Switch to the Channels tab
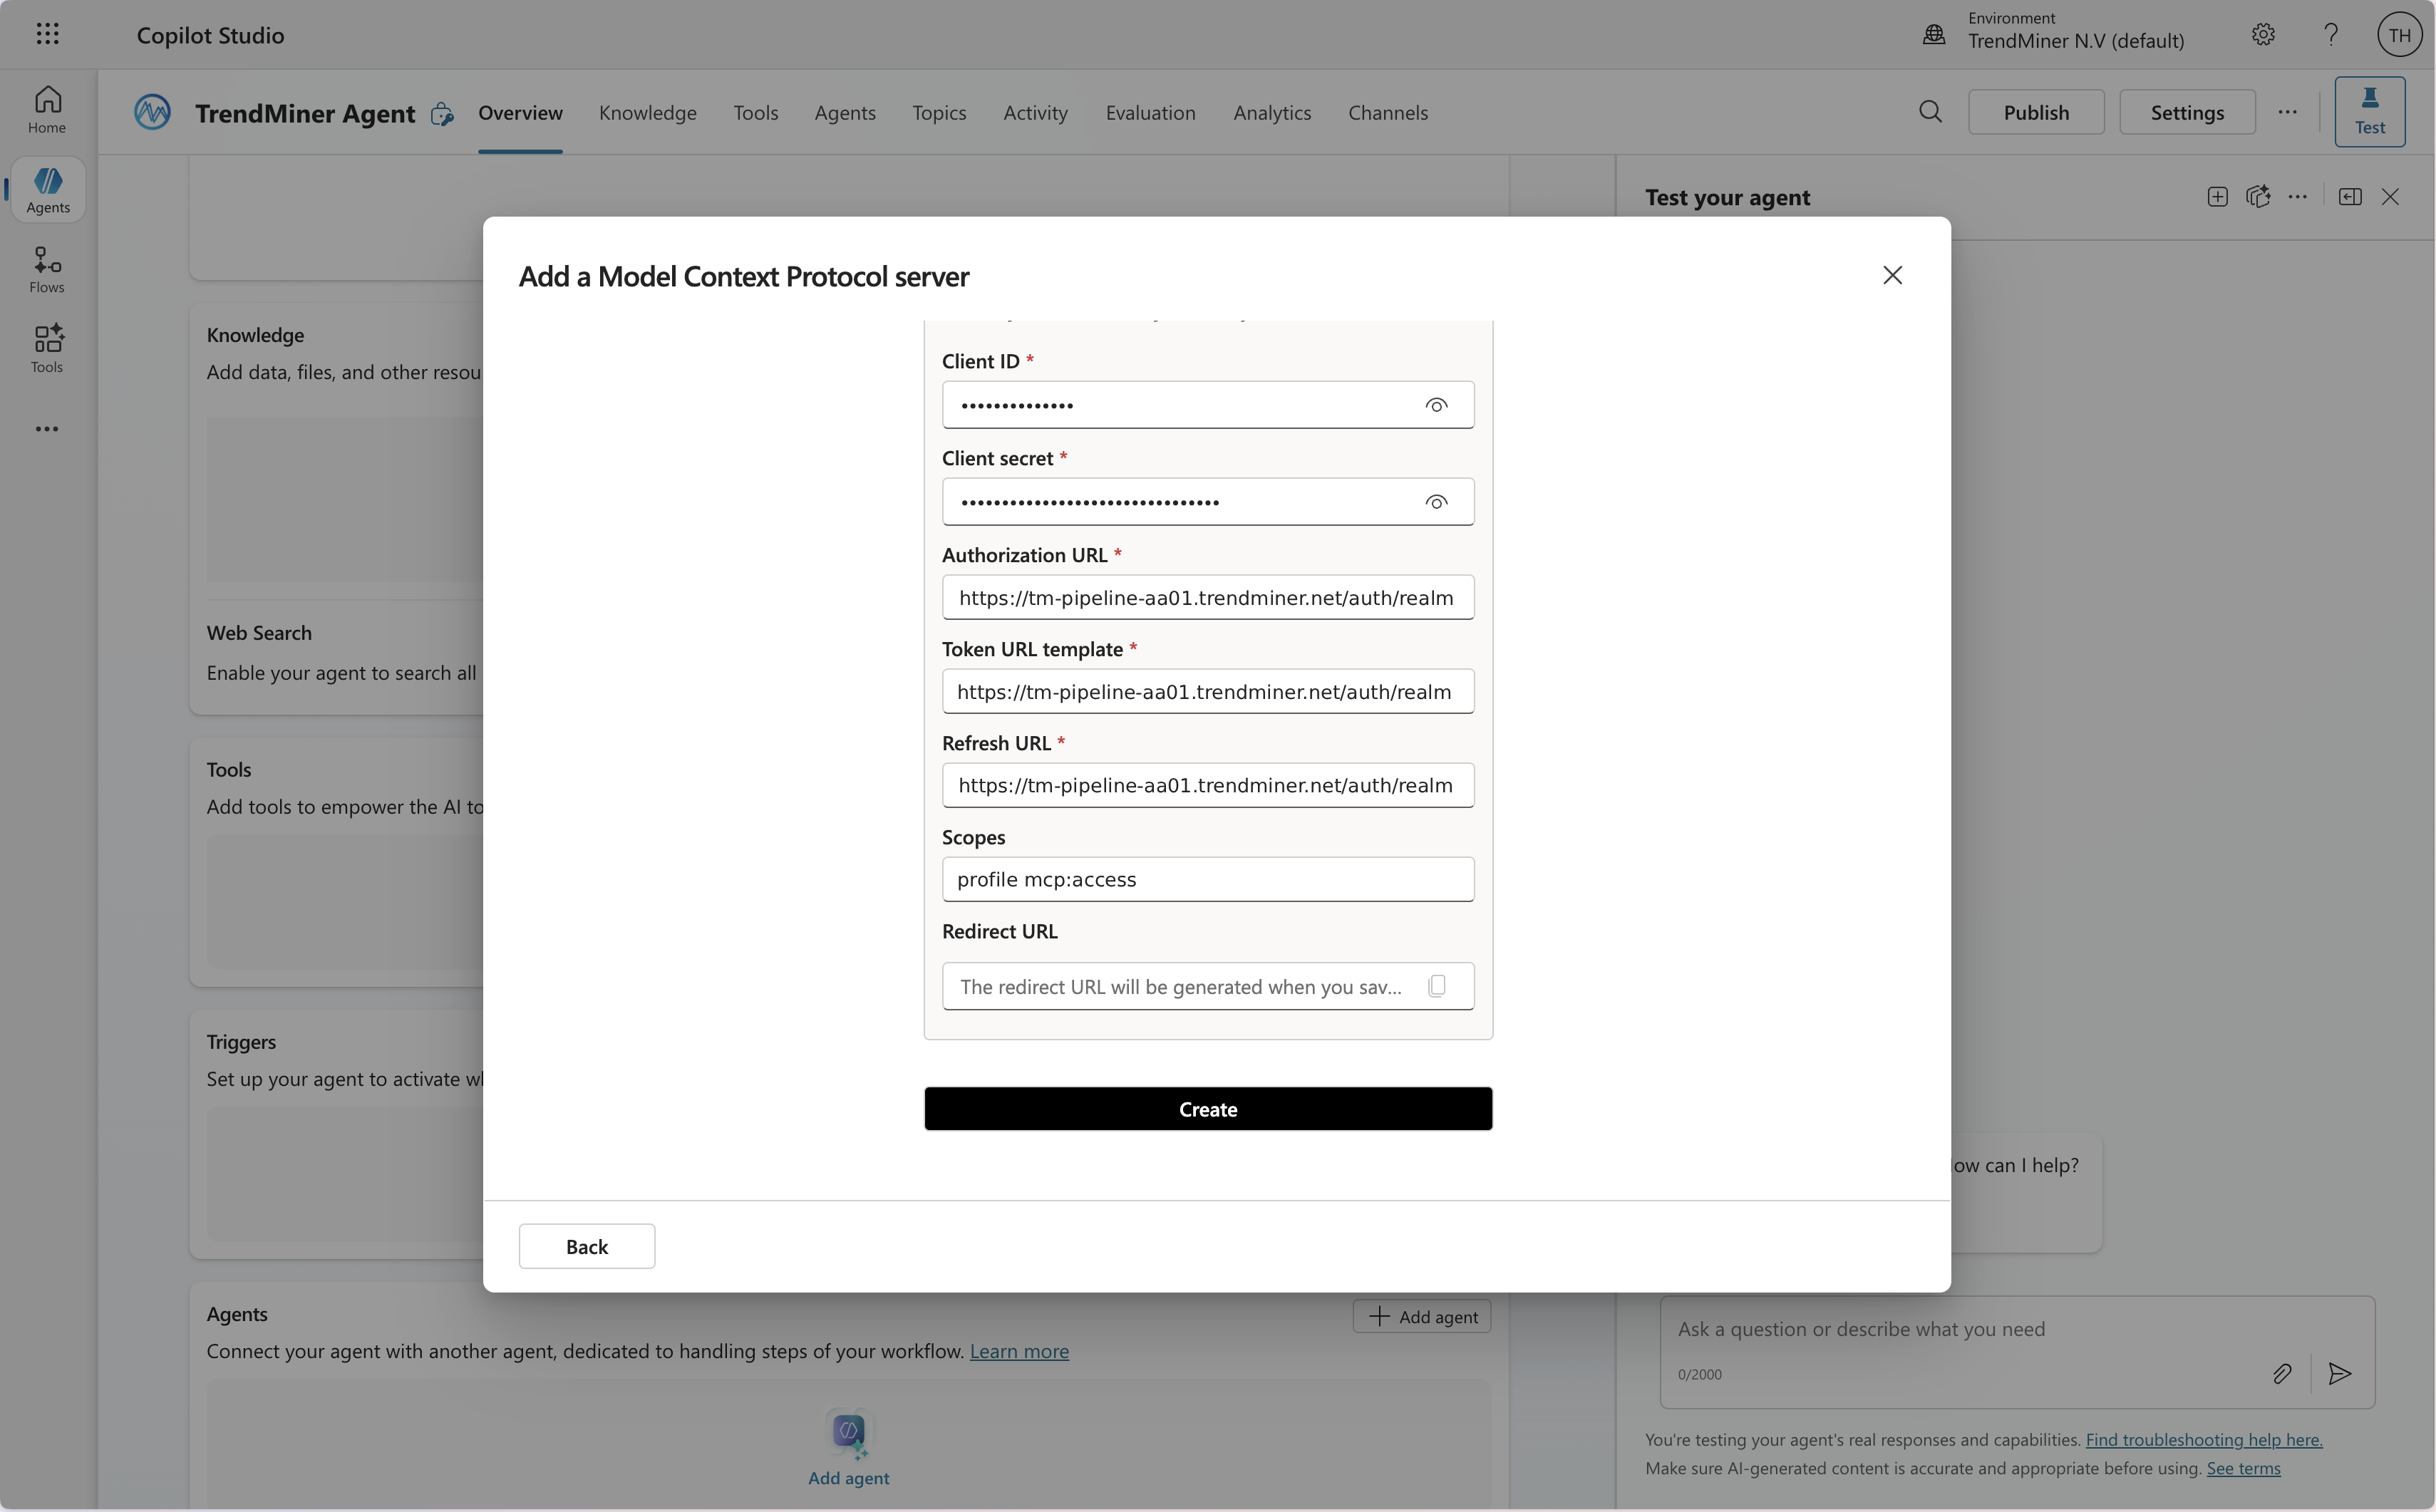Screen dimensions: 2436x1512 point(1388,112)
